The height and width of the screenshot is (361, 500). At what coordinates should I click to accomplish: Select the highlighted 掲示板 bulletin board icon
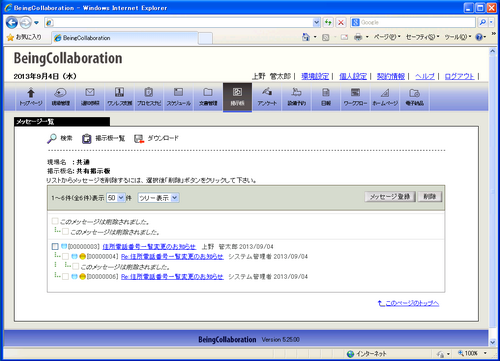[237, 97]
